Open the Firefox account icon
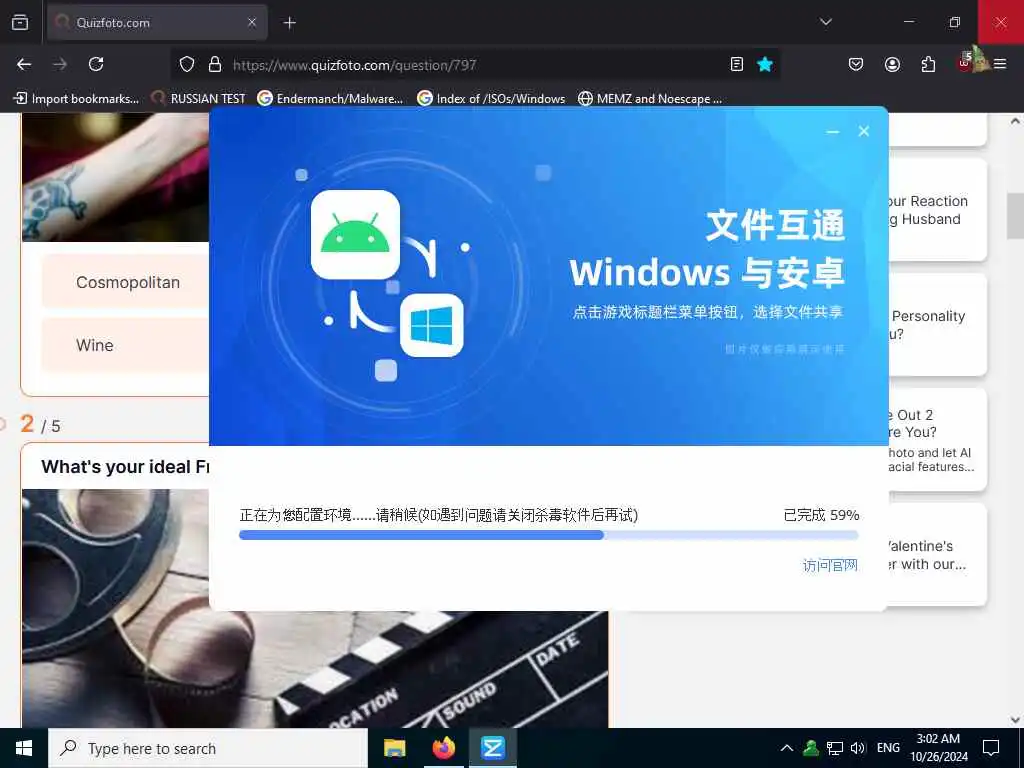The height and width of the screenshot is (768, 1024). pos(892,64)
